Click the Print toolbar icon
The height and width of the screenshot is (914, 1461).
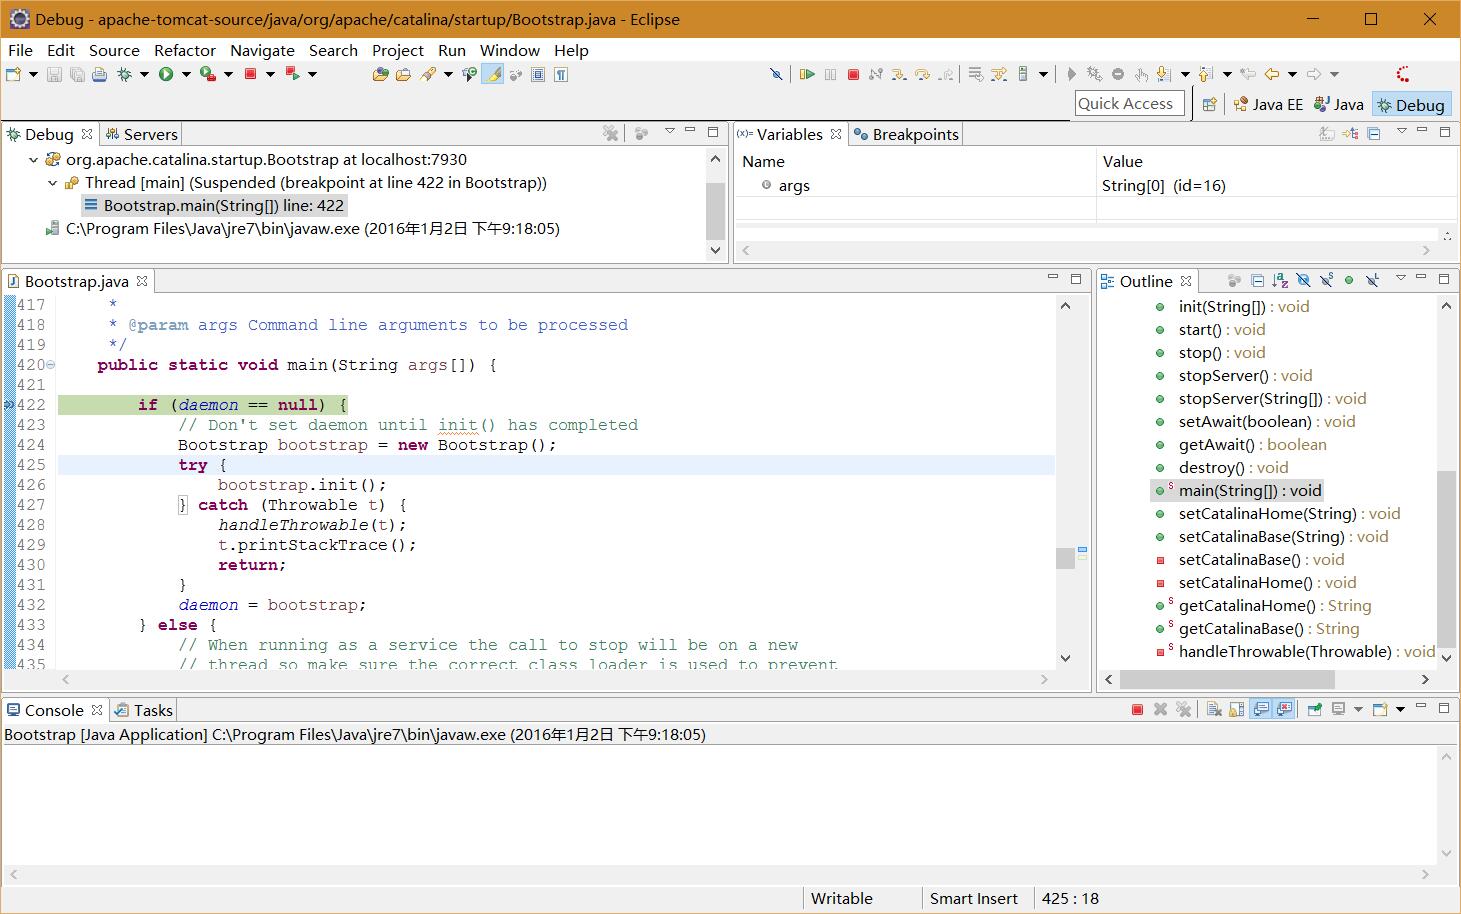point(99,74)
